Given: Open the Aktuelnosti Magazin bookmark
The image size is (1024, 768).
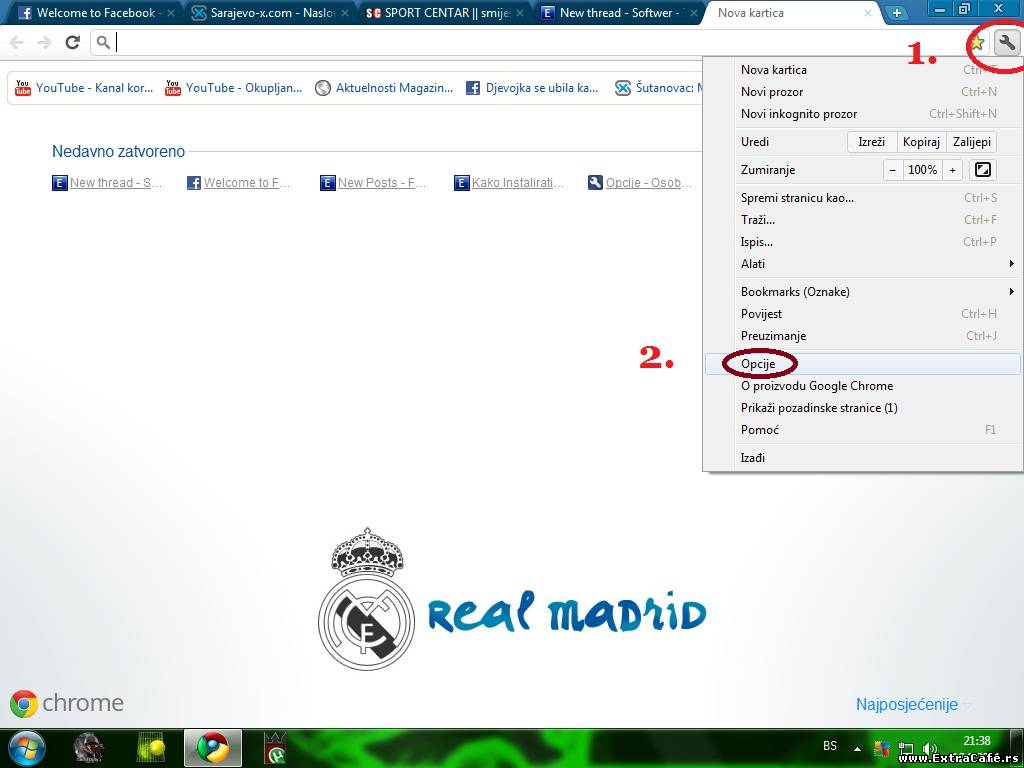Looking at the screenshot, I should 384,88.
